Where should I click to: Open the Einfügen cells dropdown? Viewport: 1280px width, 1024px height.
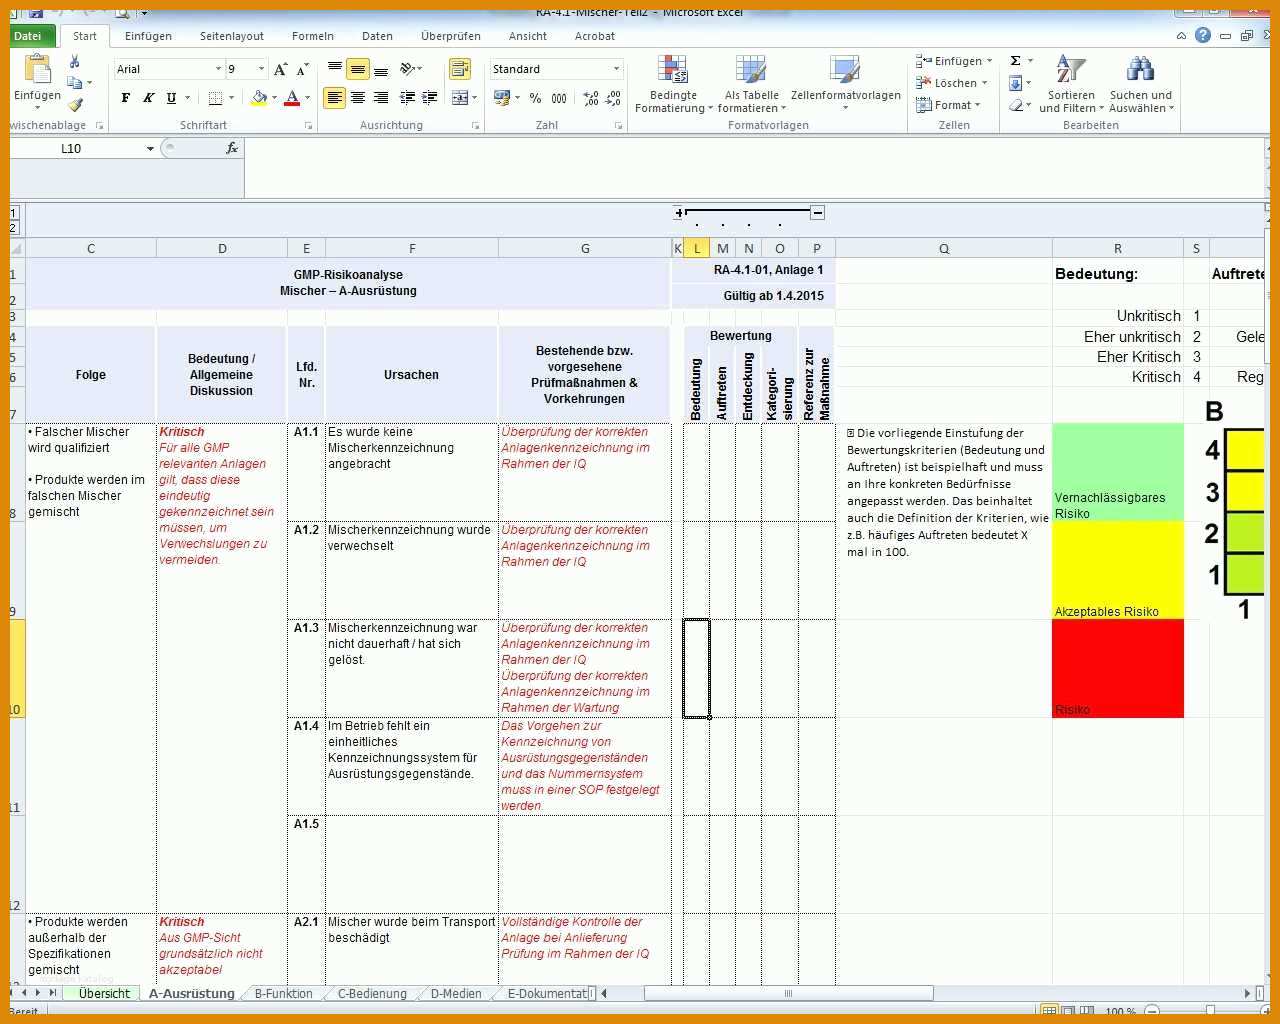pyautogui.click(x=953, y=61)
